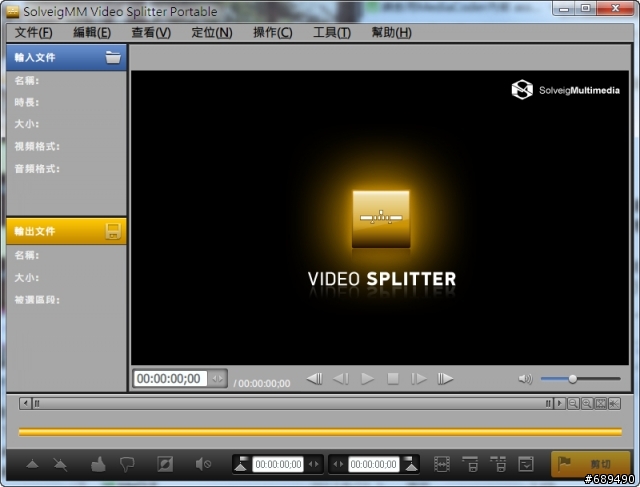Click the SolveigMultimedia logo in the preview

[565, 89]
